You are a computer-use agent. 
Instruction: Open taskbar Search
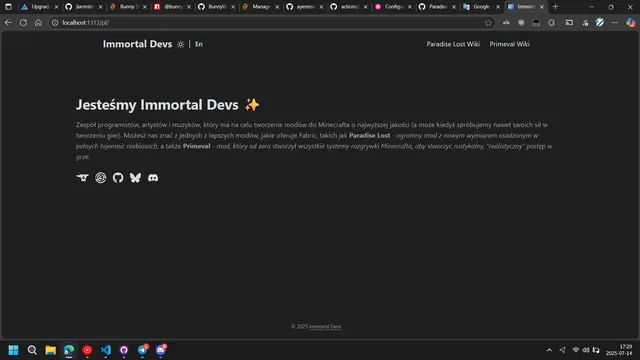[32, 350]
